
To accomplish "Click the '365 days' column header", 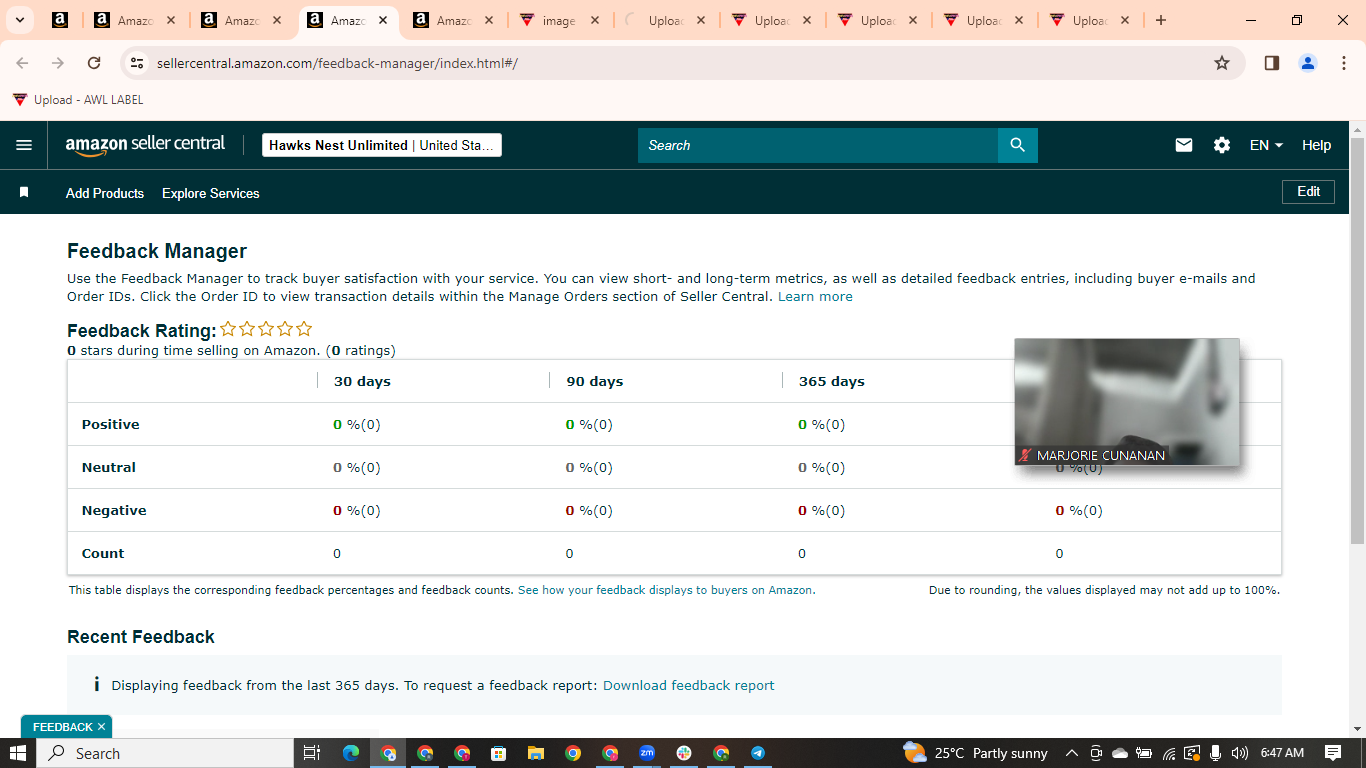I will tap(832, 381).
